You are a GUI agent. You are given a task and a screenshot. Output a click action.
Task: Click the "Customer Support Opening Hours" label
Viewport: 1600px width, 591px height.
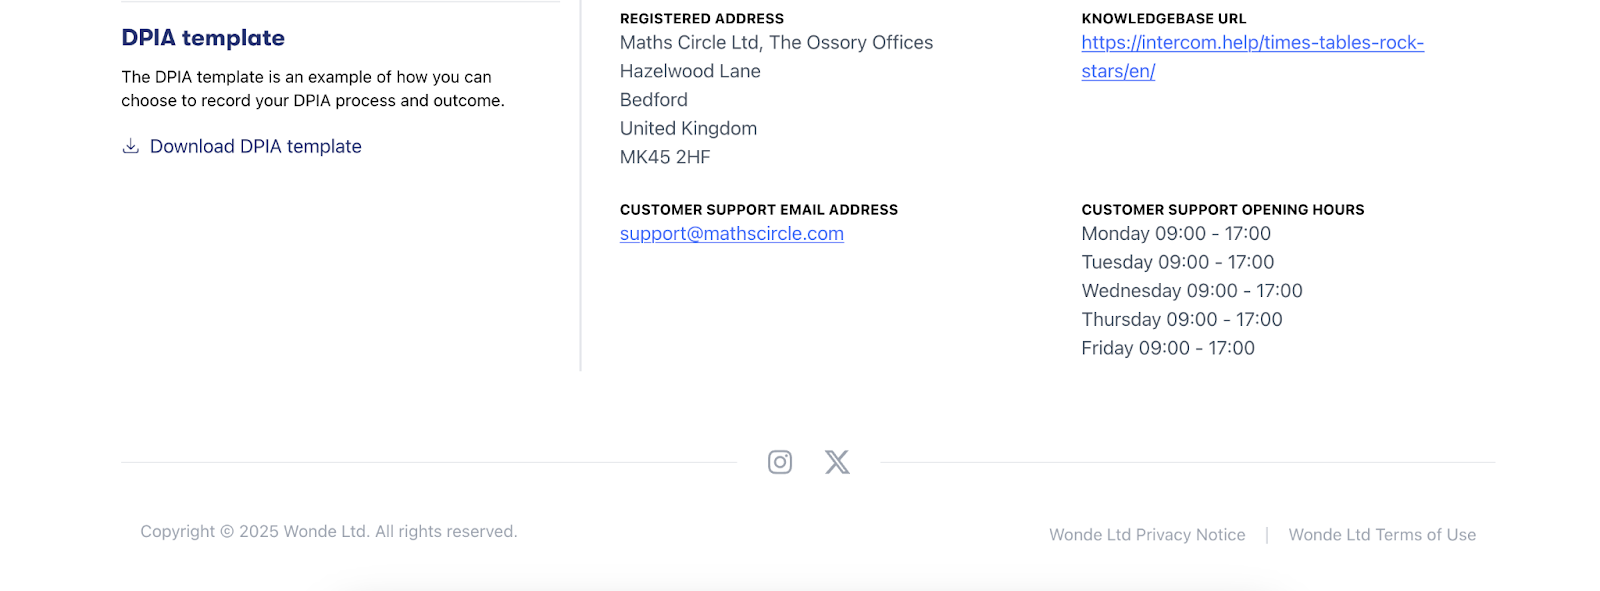[1222, 210]
